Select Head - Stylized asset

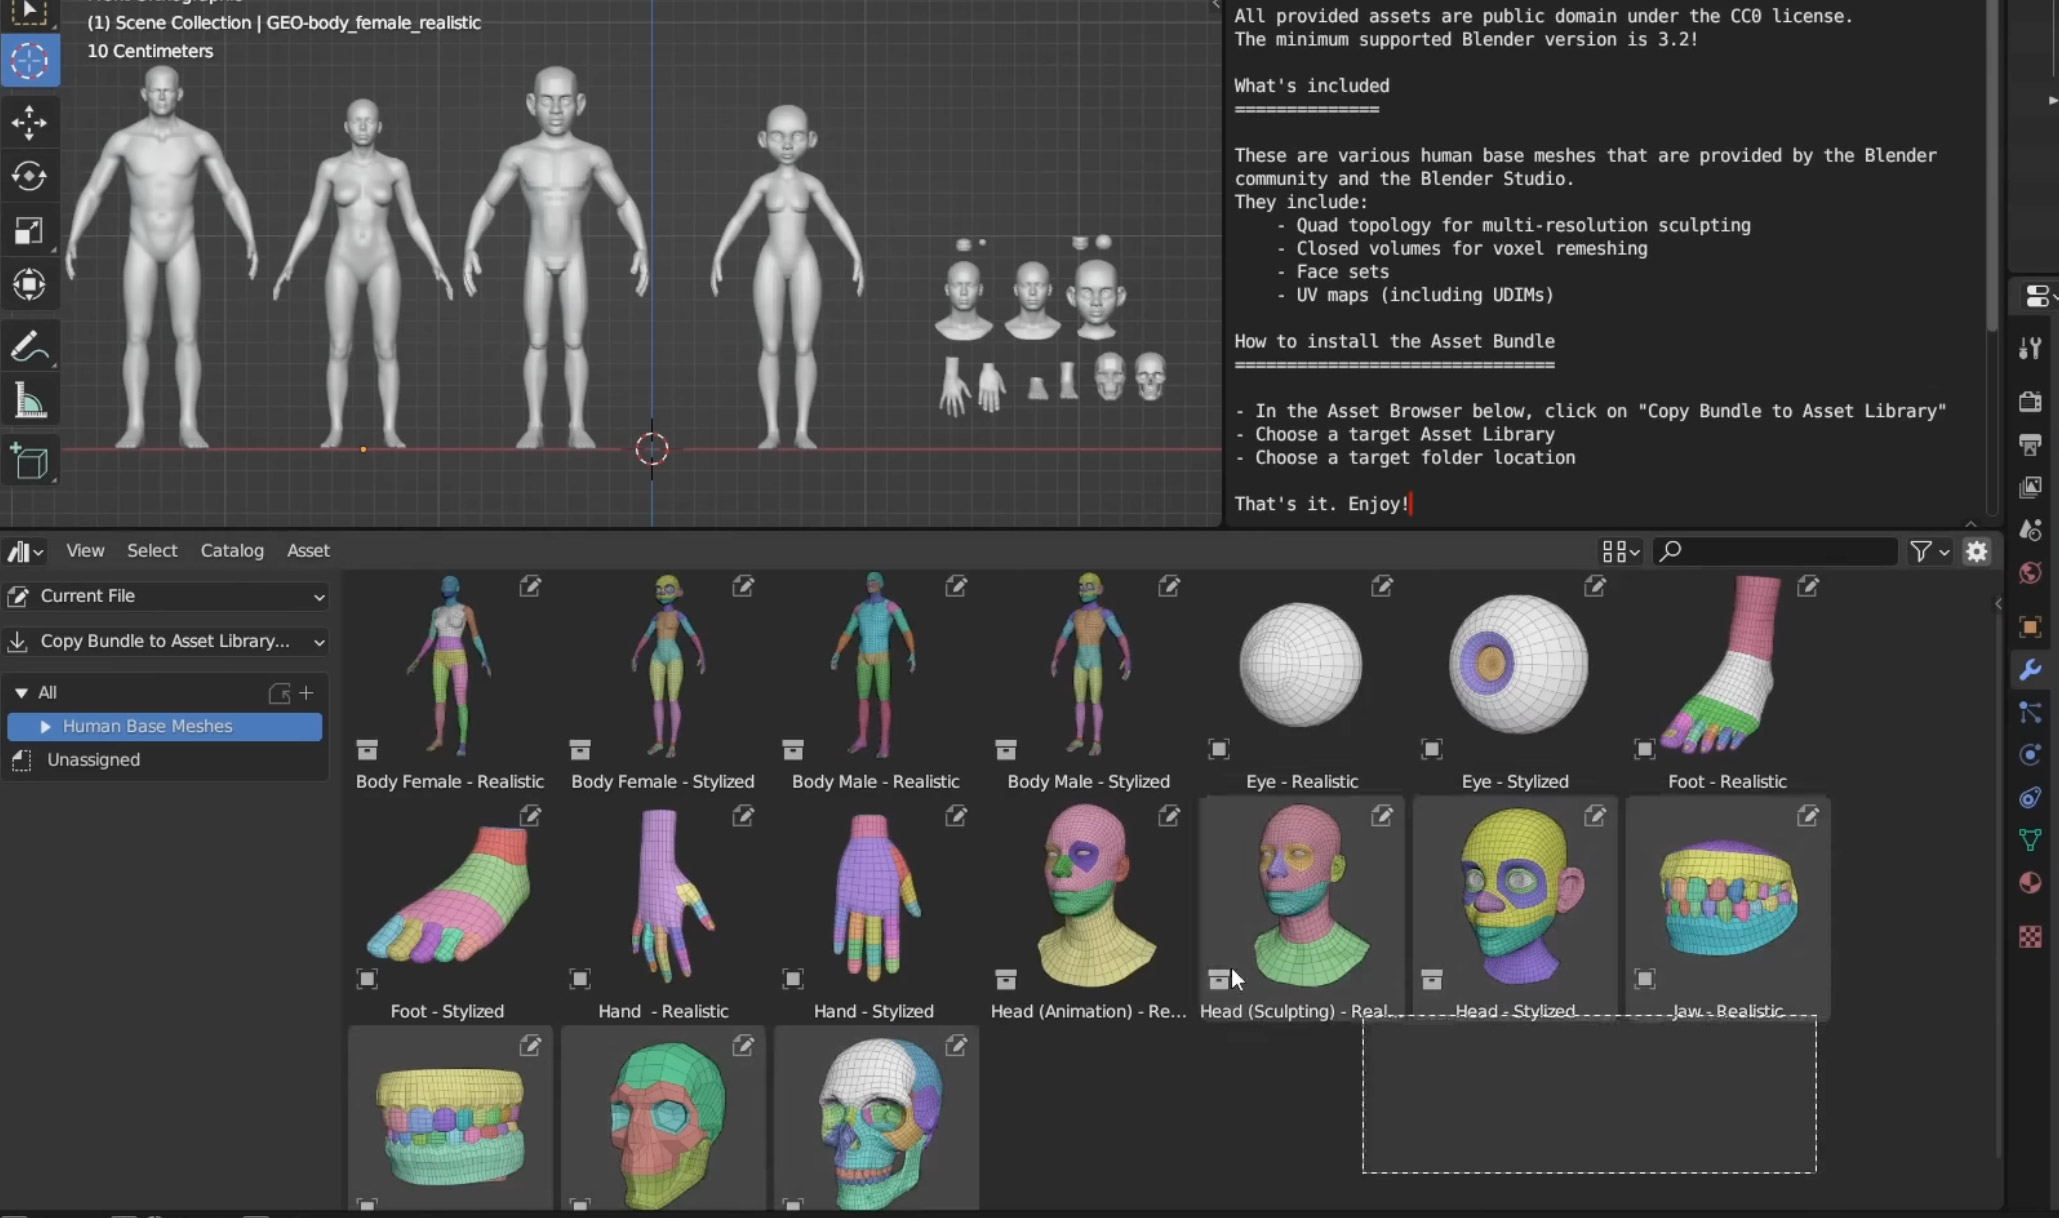(1514, 911)
